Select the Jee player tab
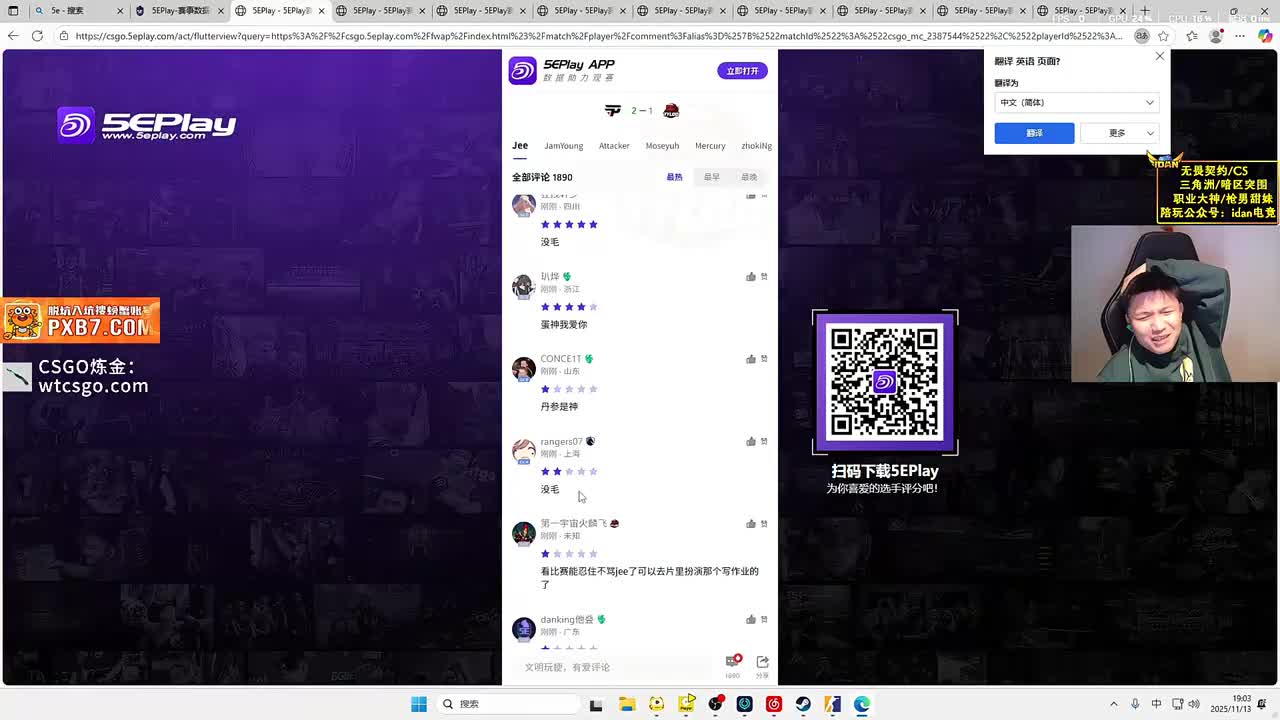The image size is (1280, 720). click(x=520, y=146)
